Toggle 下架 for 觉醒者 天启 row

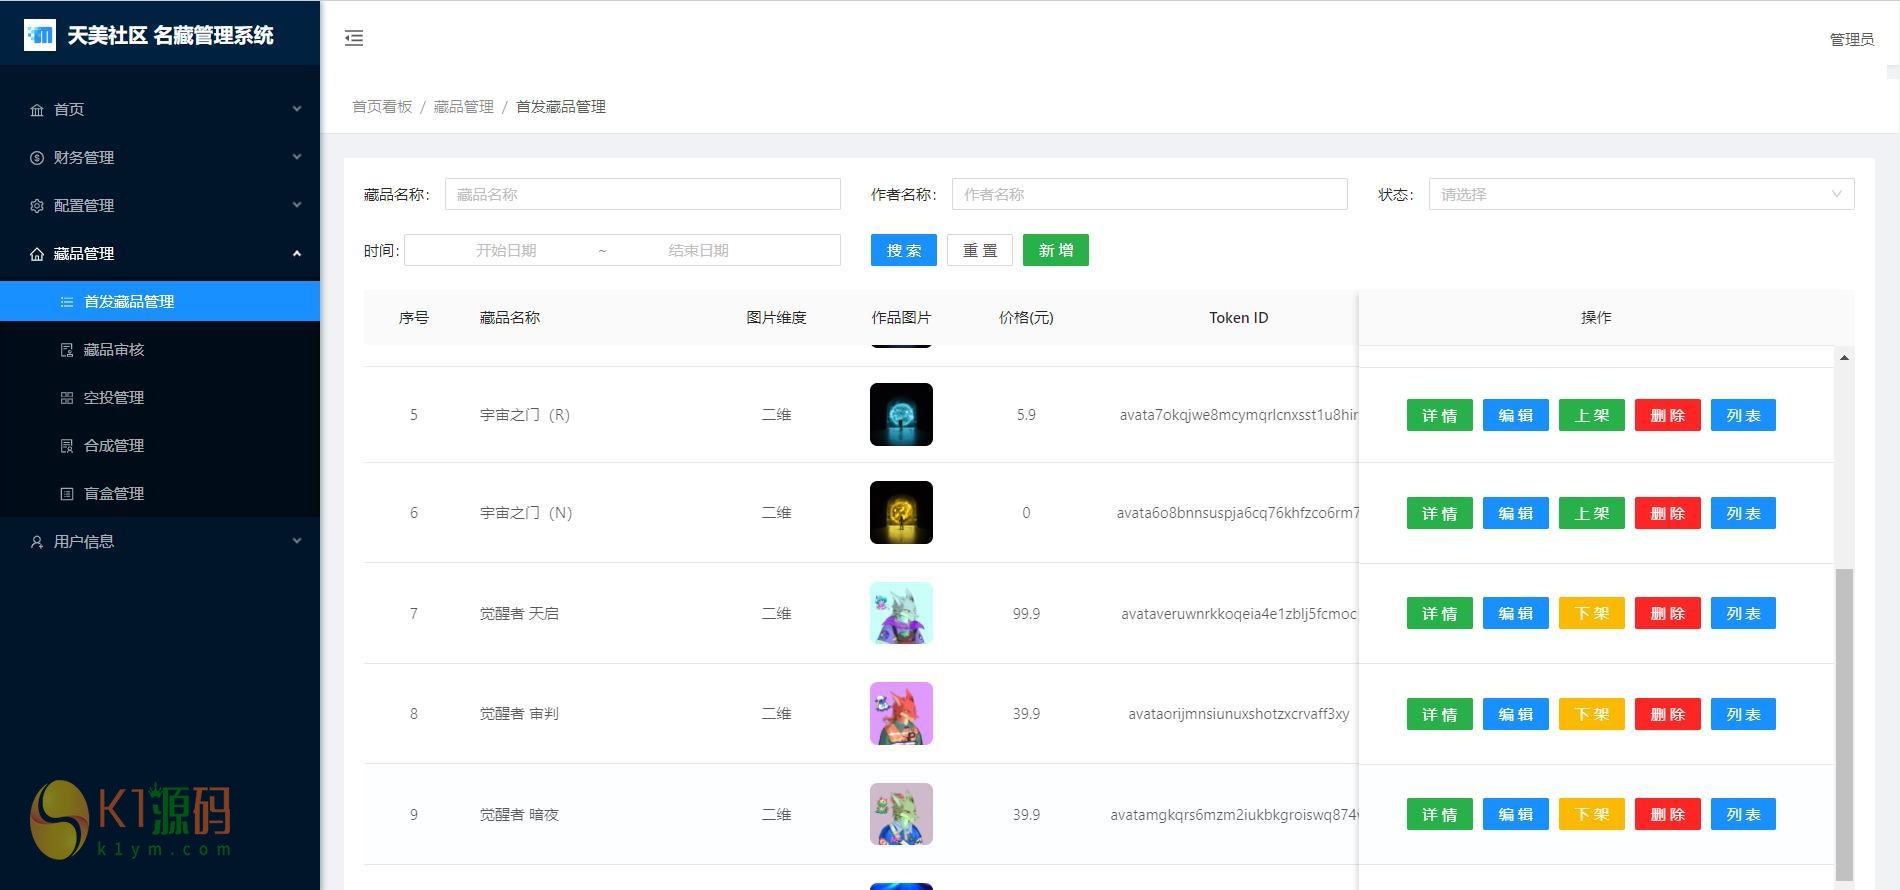(x=1591, y=613)
